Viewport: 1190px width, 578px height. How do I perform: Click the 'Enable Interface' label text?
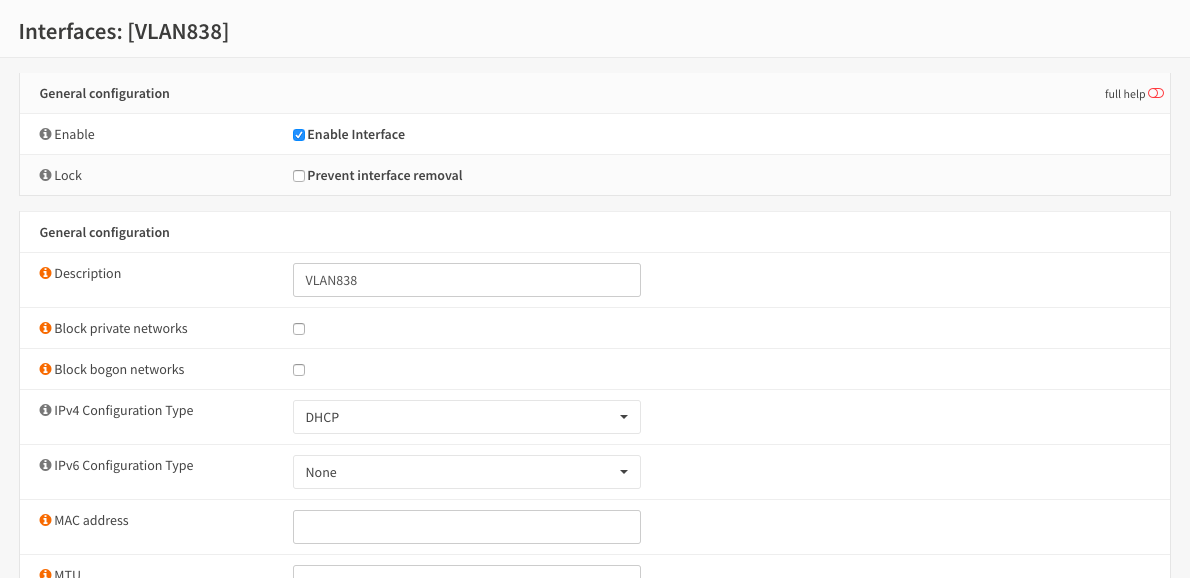356,135
